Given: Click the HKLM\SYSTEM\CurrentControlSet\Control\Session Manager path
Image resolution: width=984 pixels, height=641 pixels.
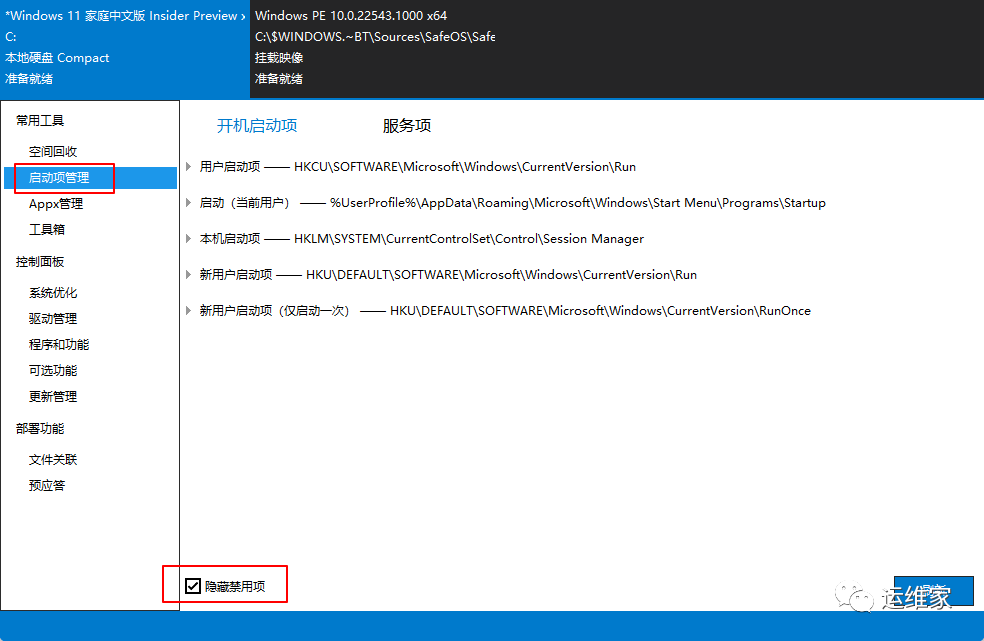Looking at the screenshot, I should click(469, 239).
